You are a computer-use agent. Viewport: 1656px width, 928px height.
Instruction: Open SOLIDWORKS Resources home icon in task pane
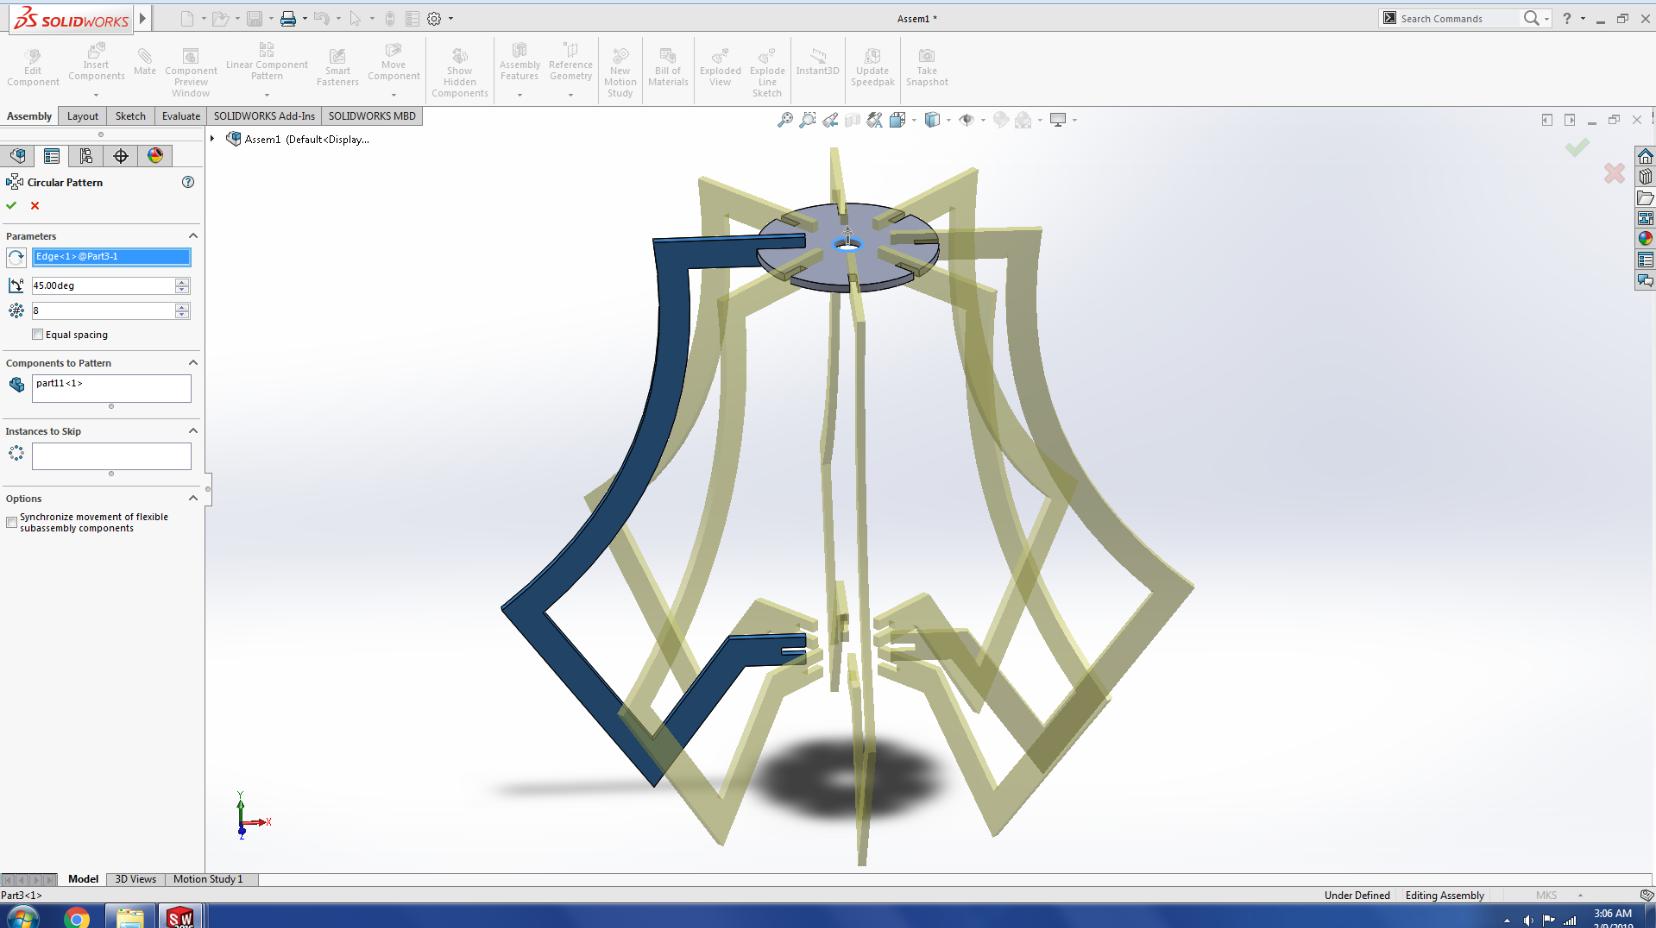pos(1645,156)
